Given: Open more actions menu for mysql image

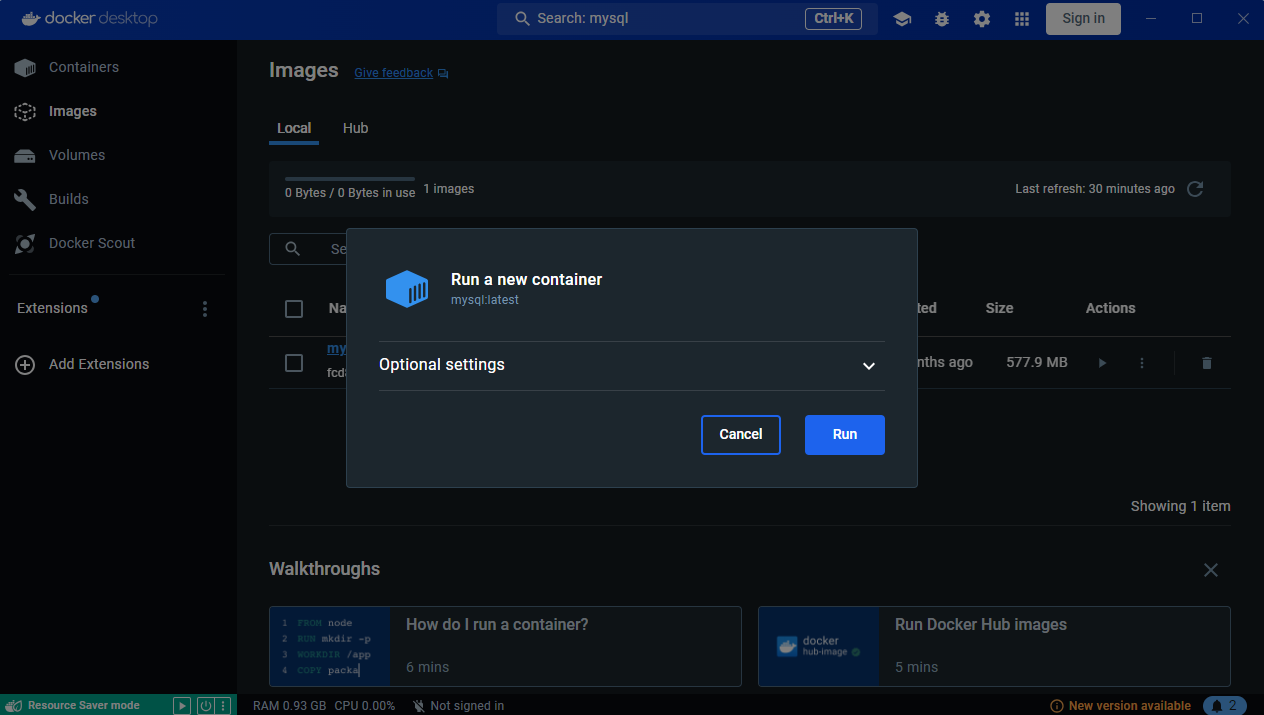Looking at the screenshot, I should 1142,363.
